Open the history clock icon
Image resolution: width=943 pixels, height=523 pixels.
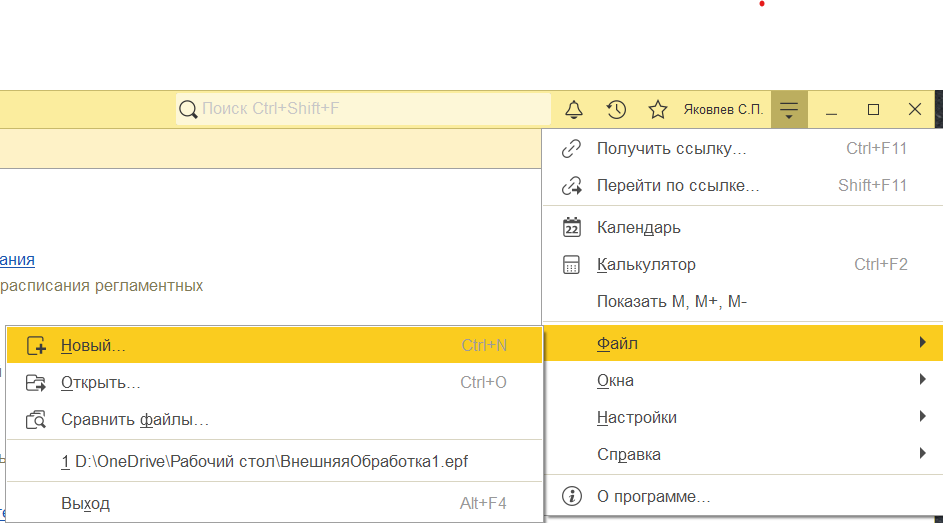click(616, 109)
